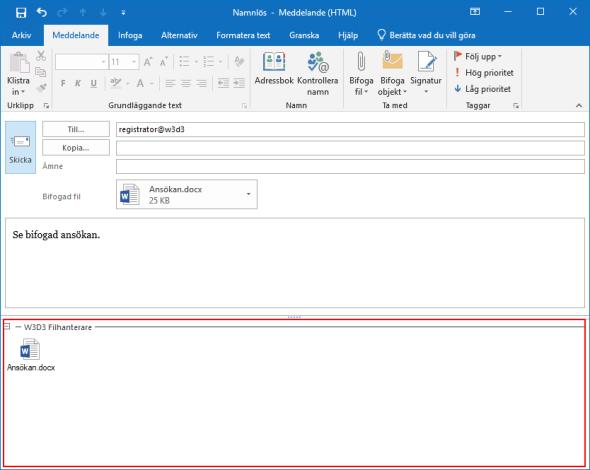The image size is (590, 470).
Task: Undo the last action
Action: click(x=42, y=12)
